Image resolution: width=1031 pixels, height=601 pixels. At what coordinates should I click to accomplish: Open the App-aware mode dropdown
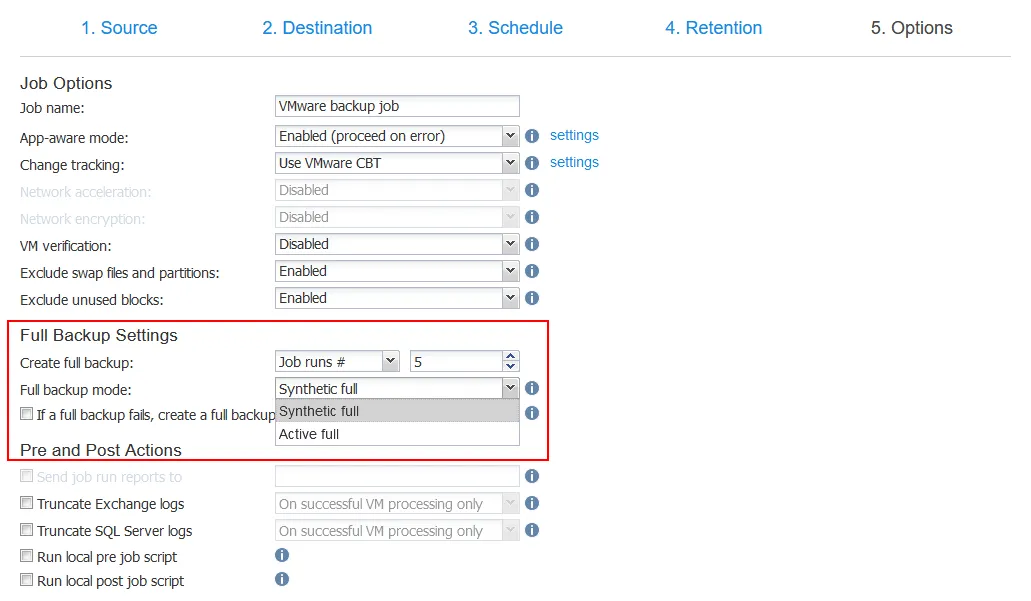(x=397, y=136)
